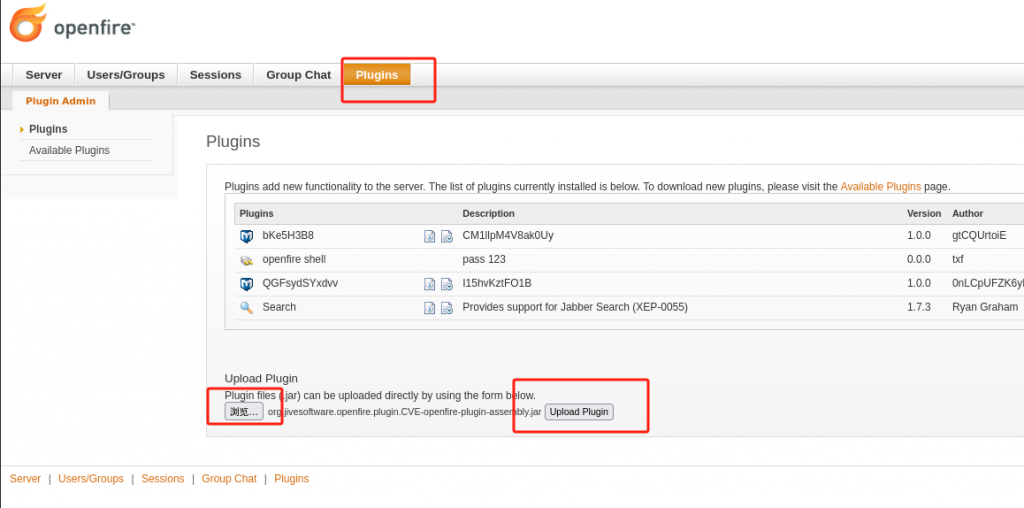The height and width of the screenshot is (508, 1024).
Task: Open Available Plugins in the sidebar
Action: point(69,150)
